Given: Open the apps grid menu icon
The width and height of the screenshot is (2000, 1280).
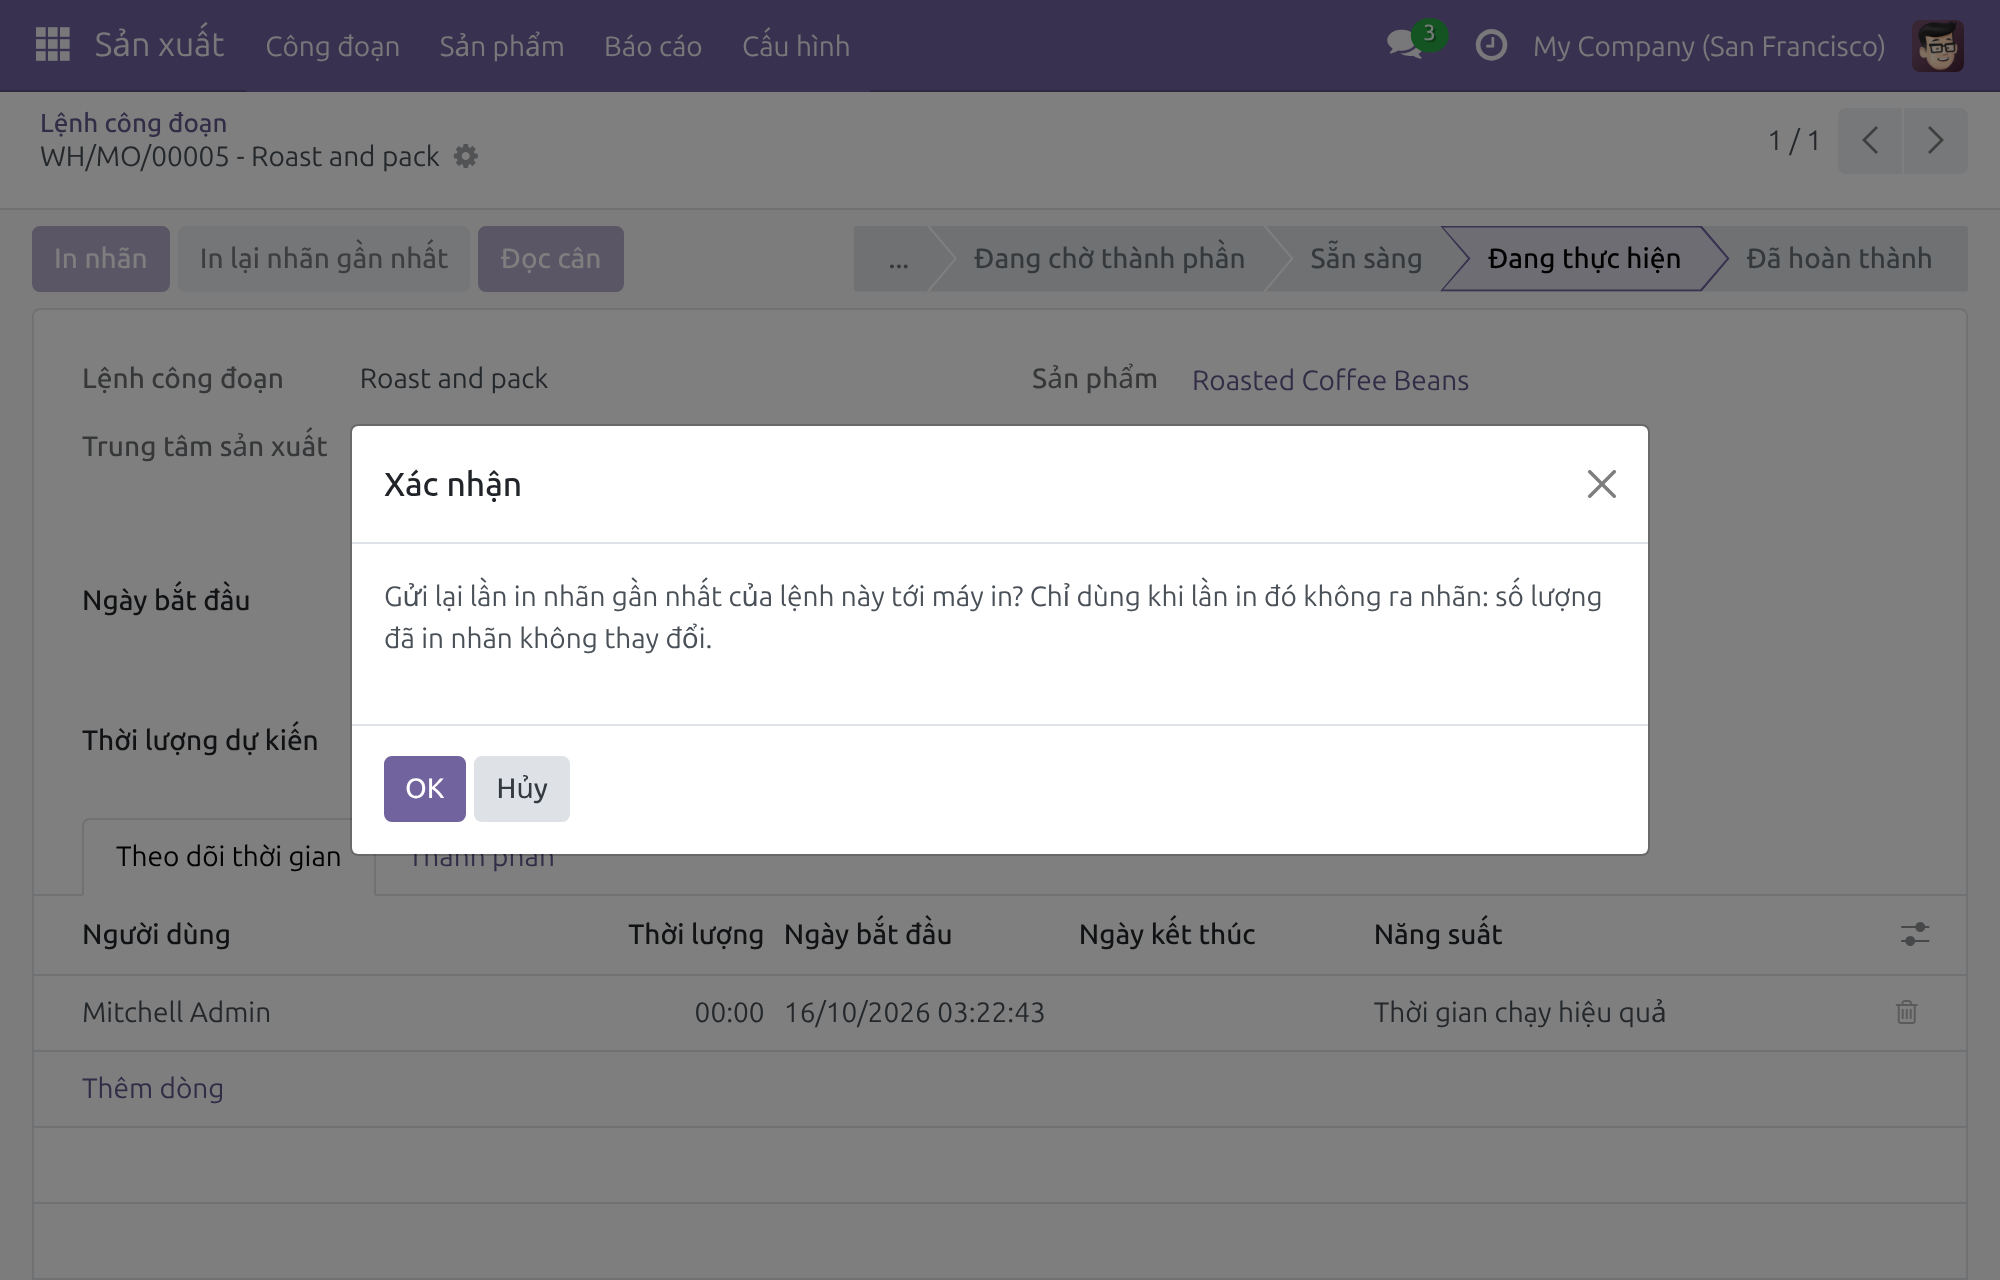Looking at the screenshot, I should (x=52, y=45).
